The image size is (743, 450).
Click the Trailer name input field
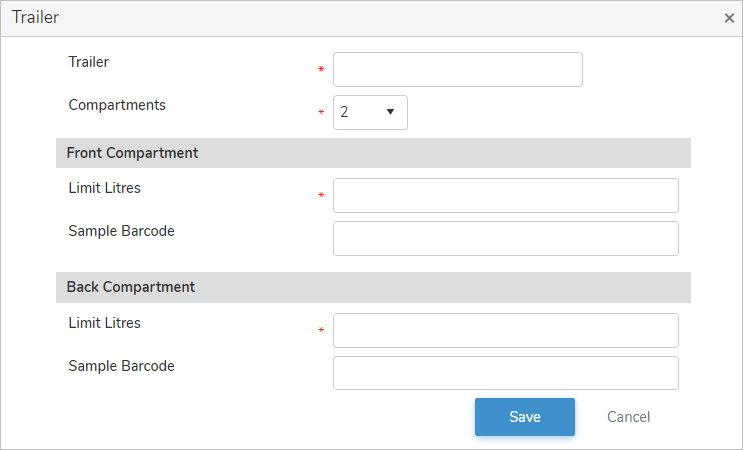point(457,70)
